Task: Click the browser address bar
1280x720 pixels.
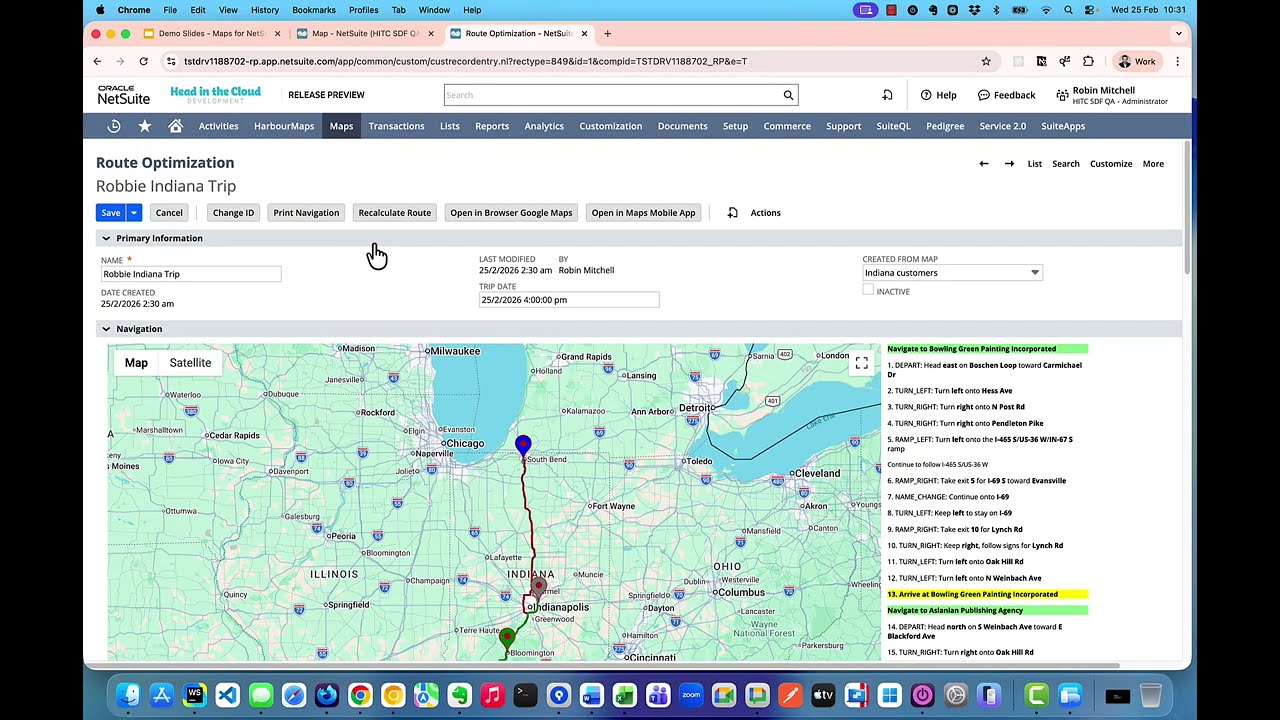Action: point(575,61)
